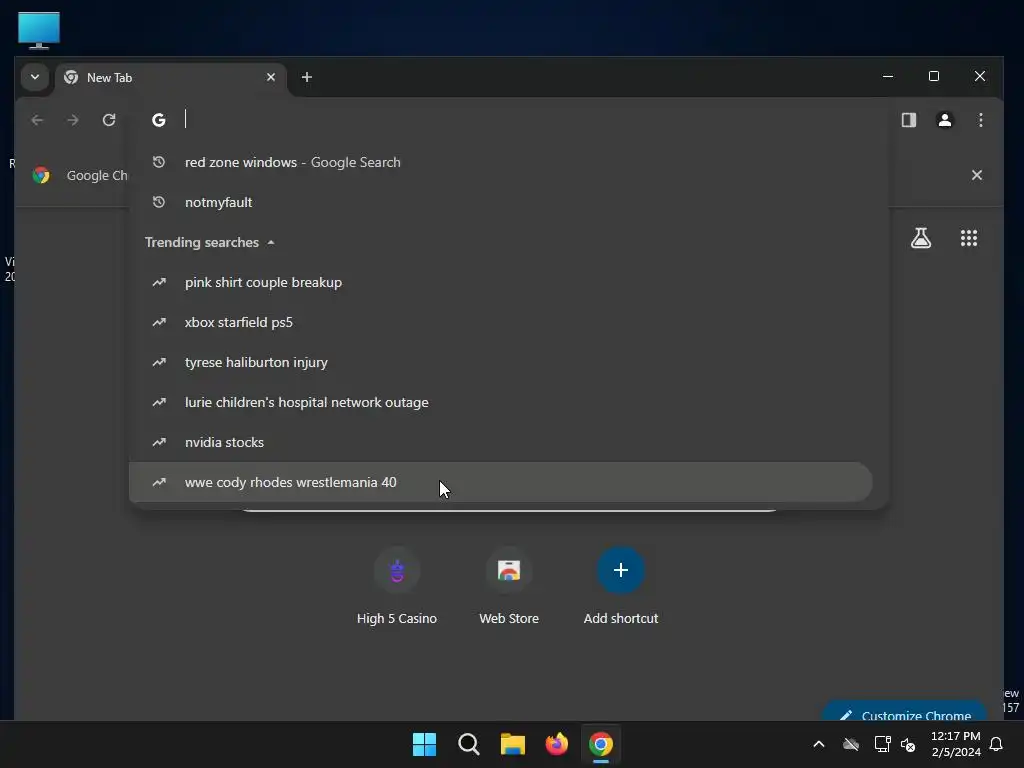Image resolution: width=1024 pixels, height=768 pixels.
Task: Click the back navigation arrow
Action: point(37,120)
